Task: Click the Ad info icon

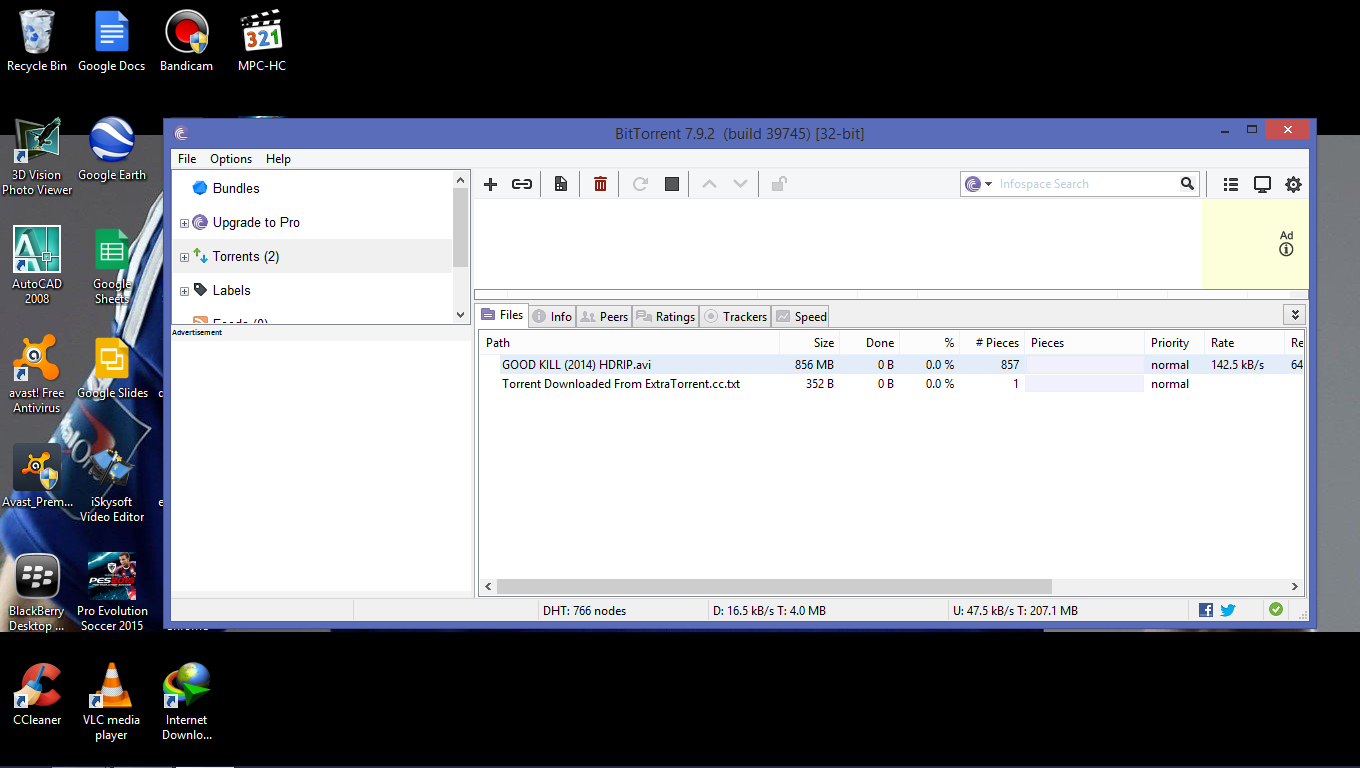Action: tap(1287, 250)
